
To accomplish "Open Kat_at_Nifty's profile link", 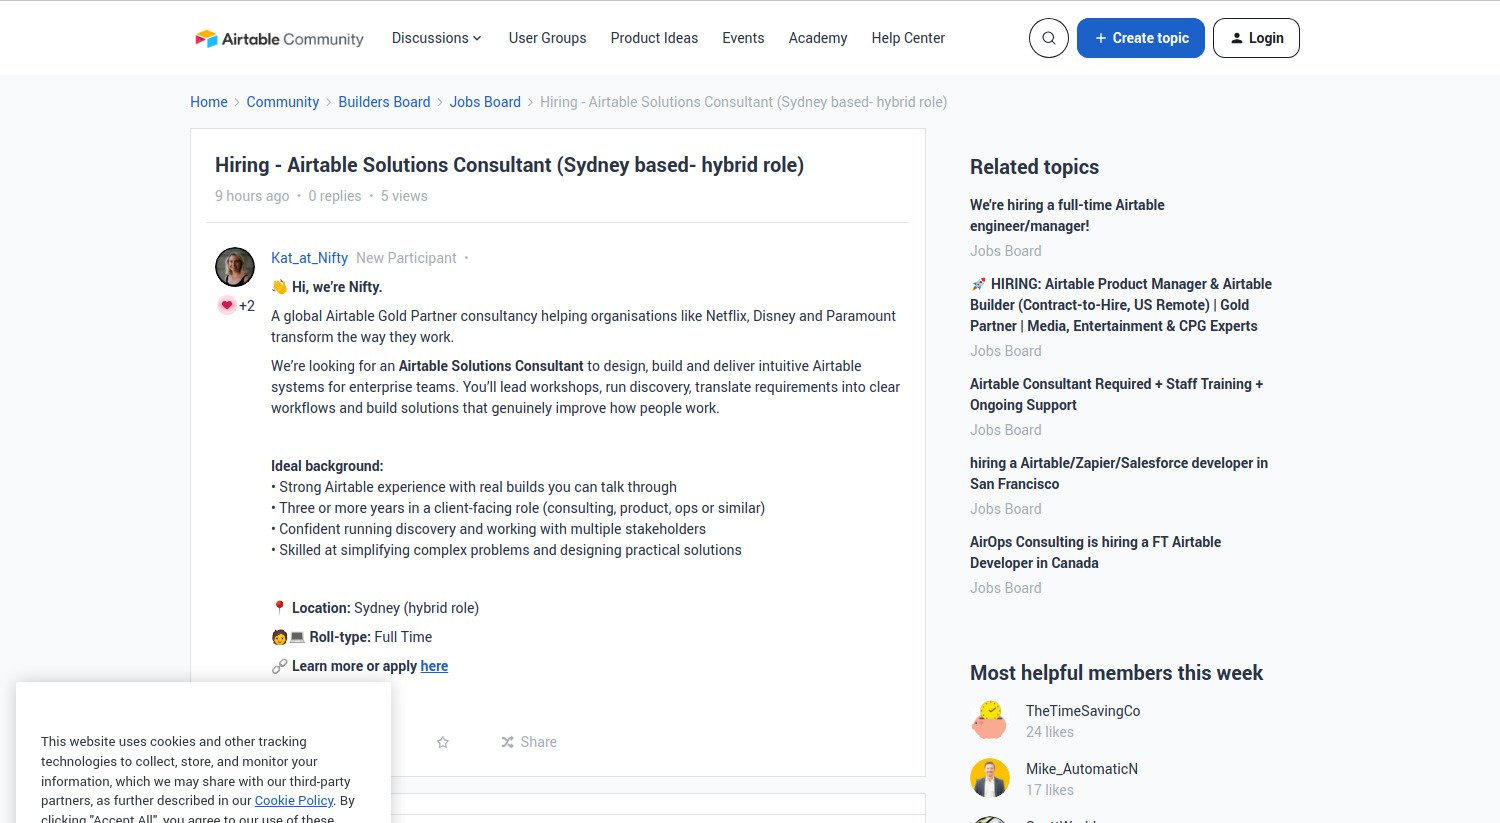I will pyautogui.click(x=309, y=257).
